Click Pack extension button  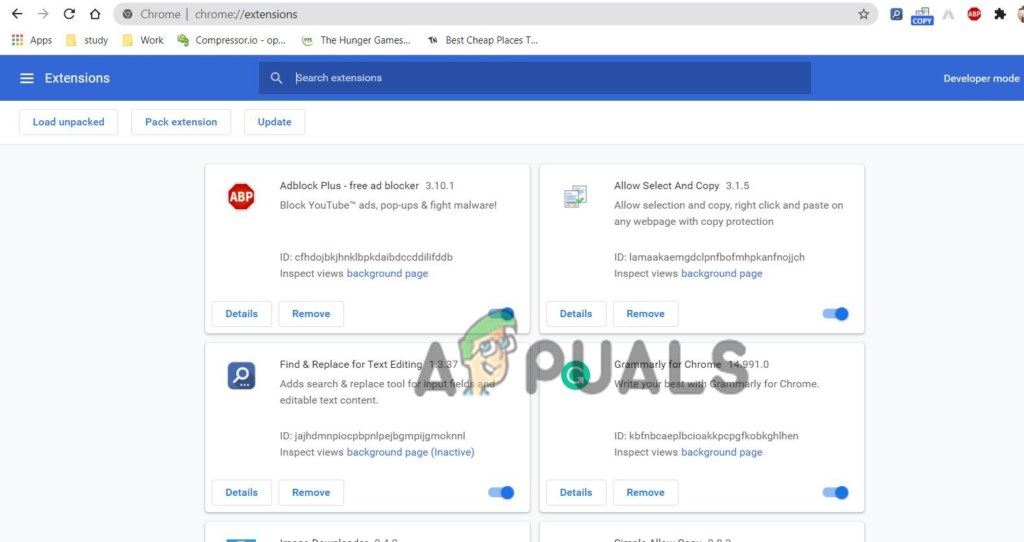[181, 122]
